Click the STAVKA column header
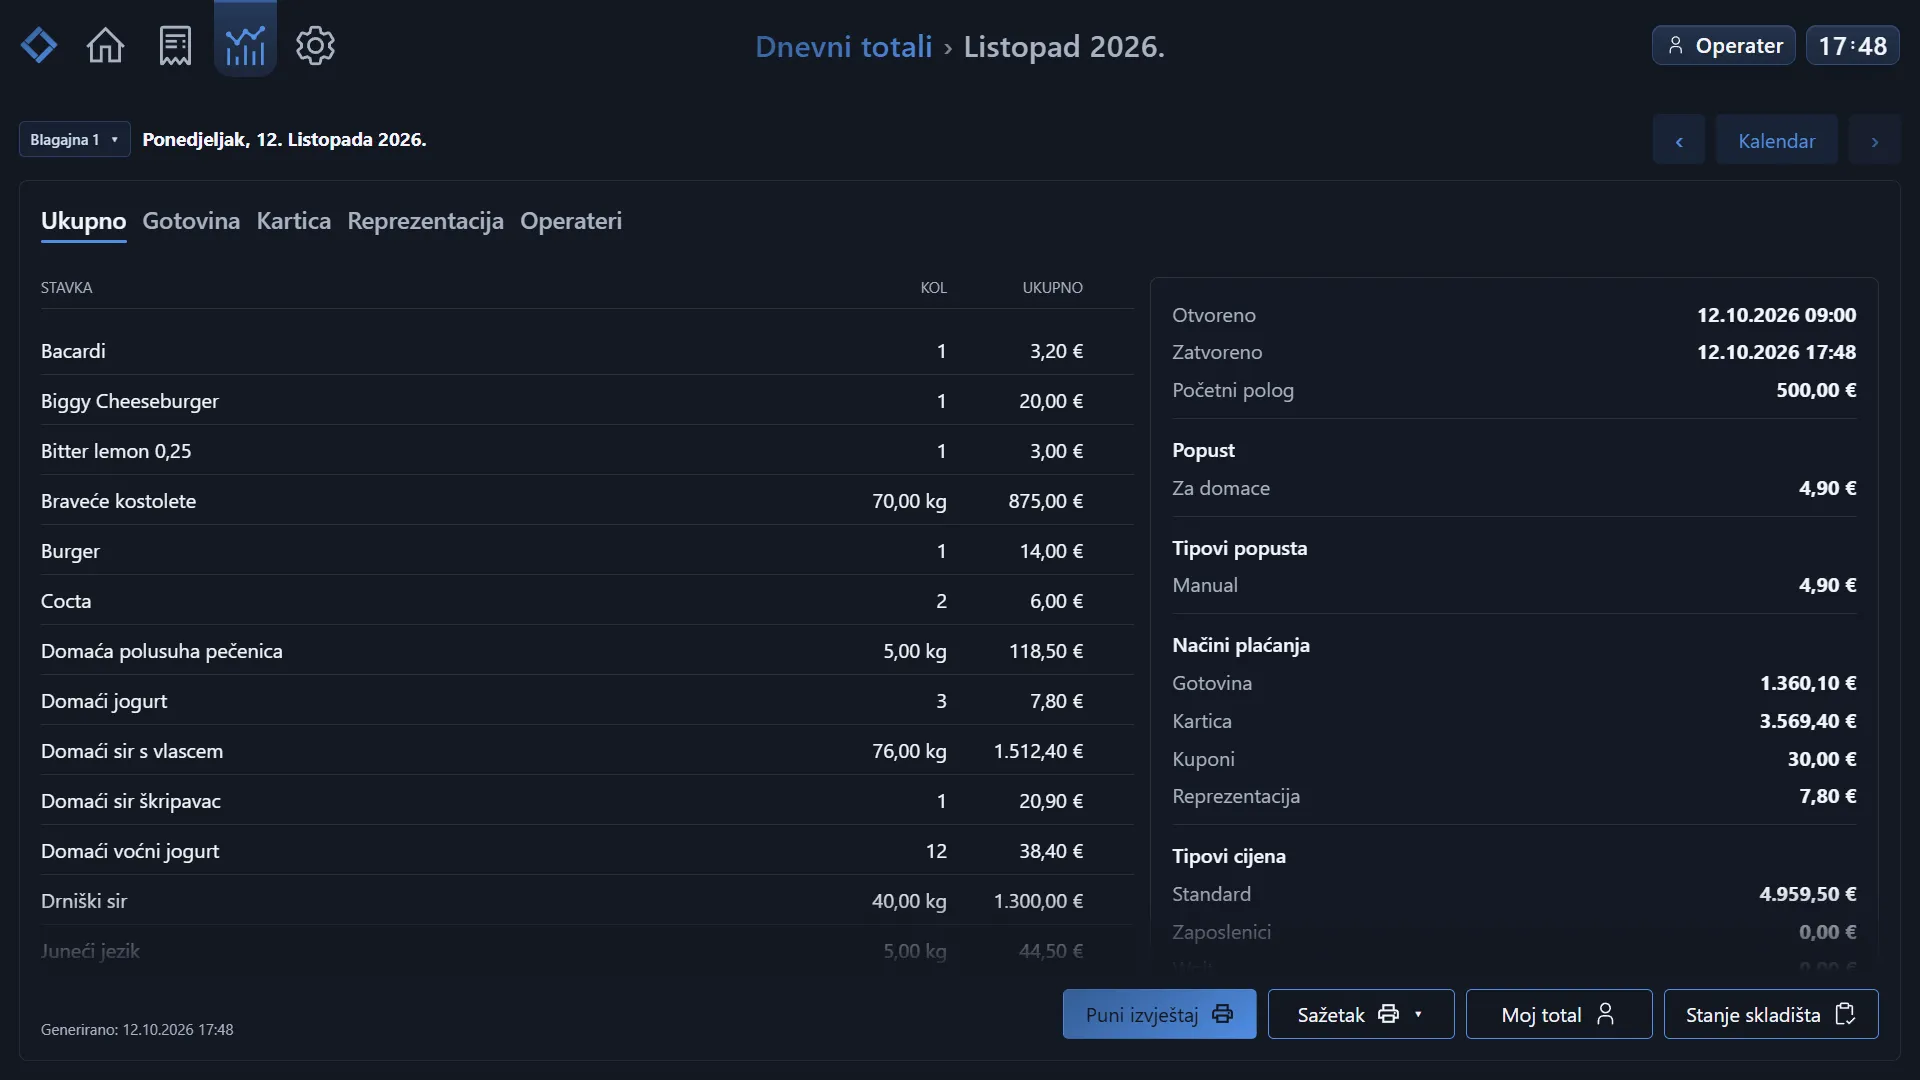 pos(66,288)
